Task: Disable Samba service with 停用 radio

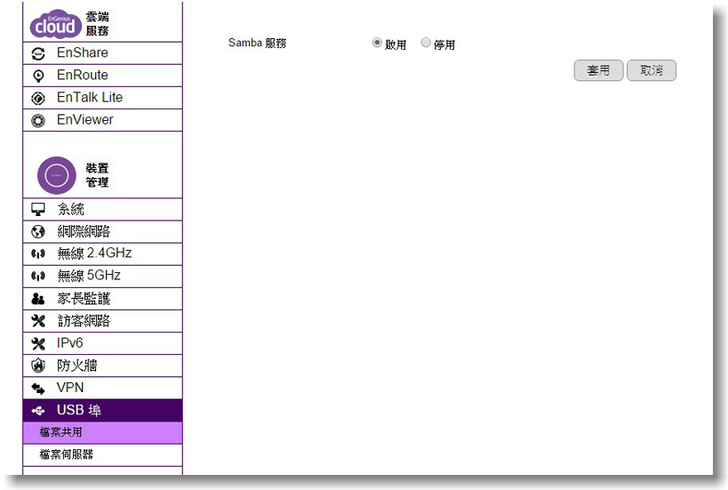Action: tap(426, 43)
